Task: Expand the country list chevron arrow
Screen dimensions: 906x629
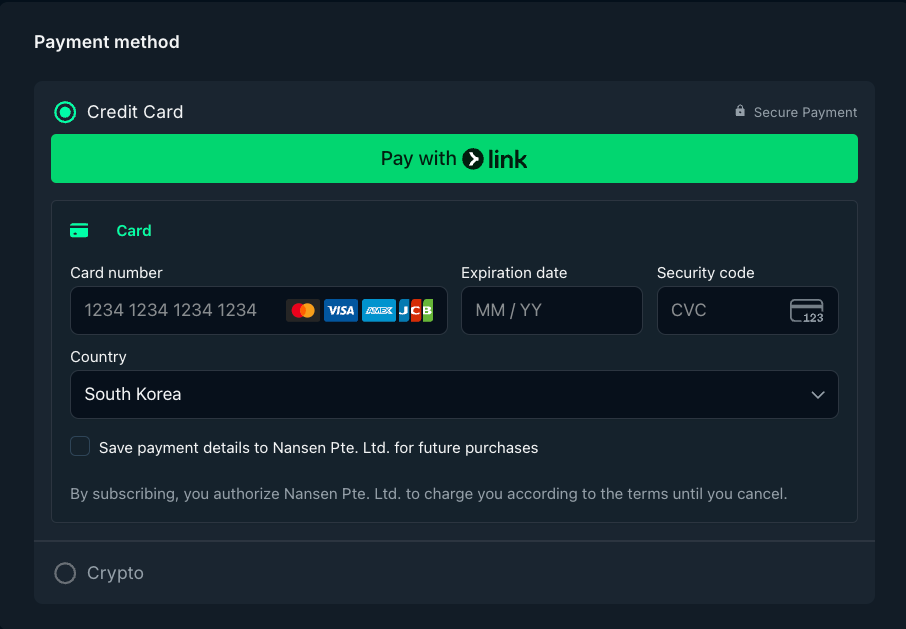Action: [x=818, y=395]
